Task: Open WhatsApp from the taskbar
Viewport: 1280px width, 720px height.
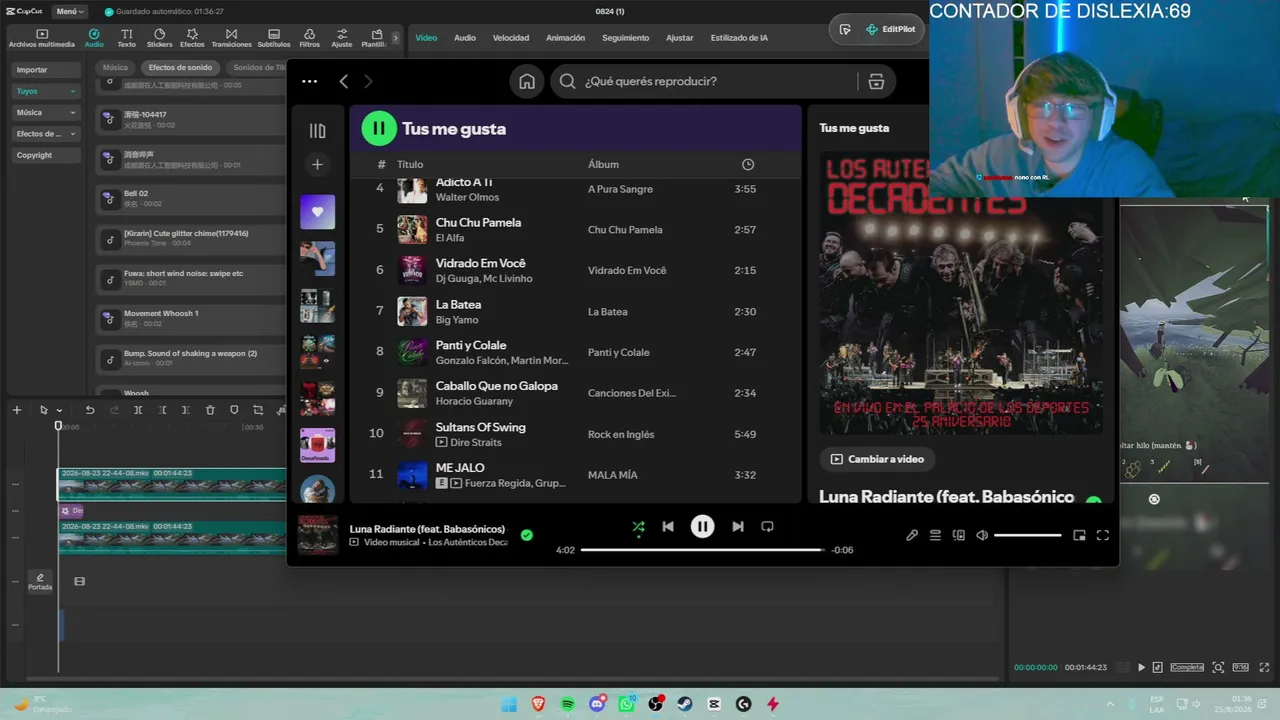Action: point(626,704)
